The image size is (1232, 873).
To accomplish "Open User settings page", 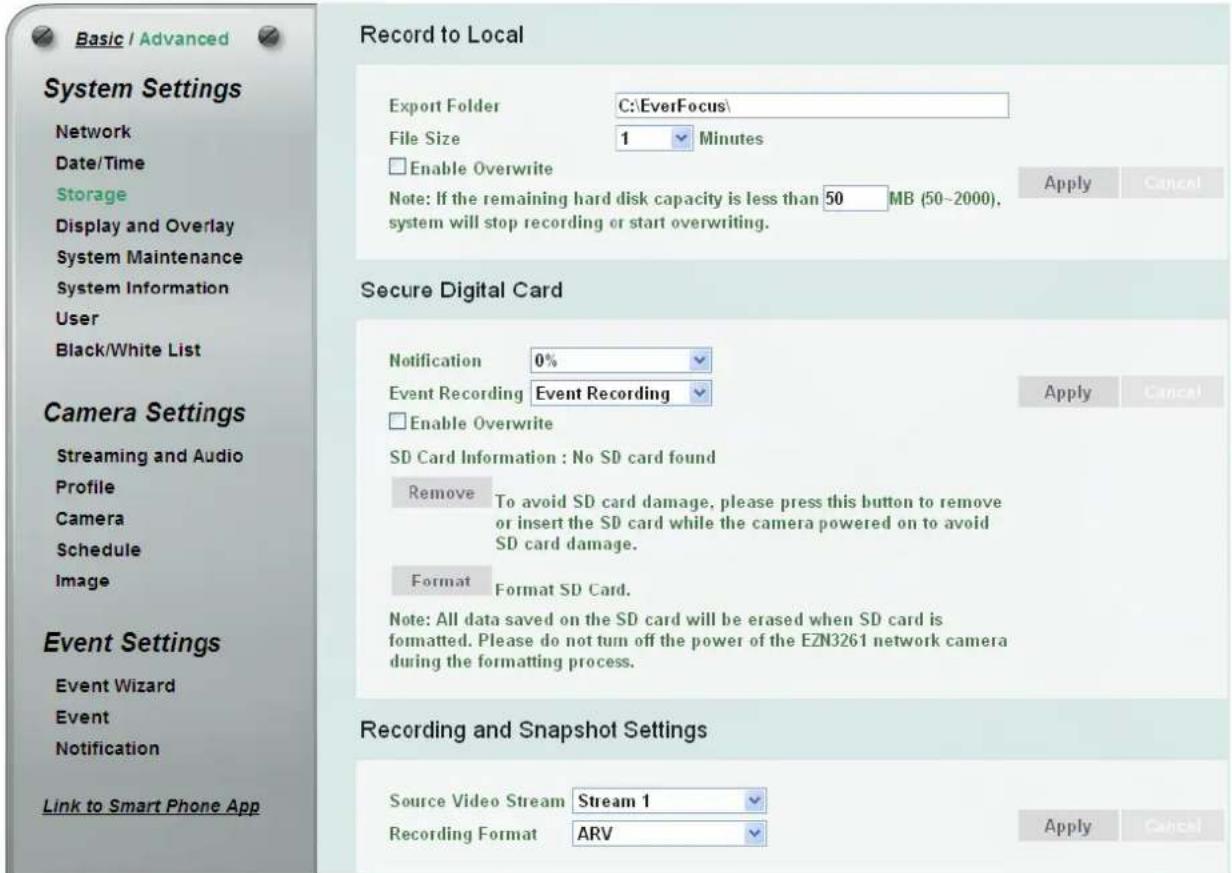I will click(79, 319).
